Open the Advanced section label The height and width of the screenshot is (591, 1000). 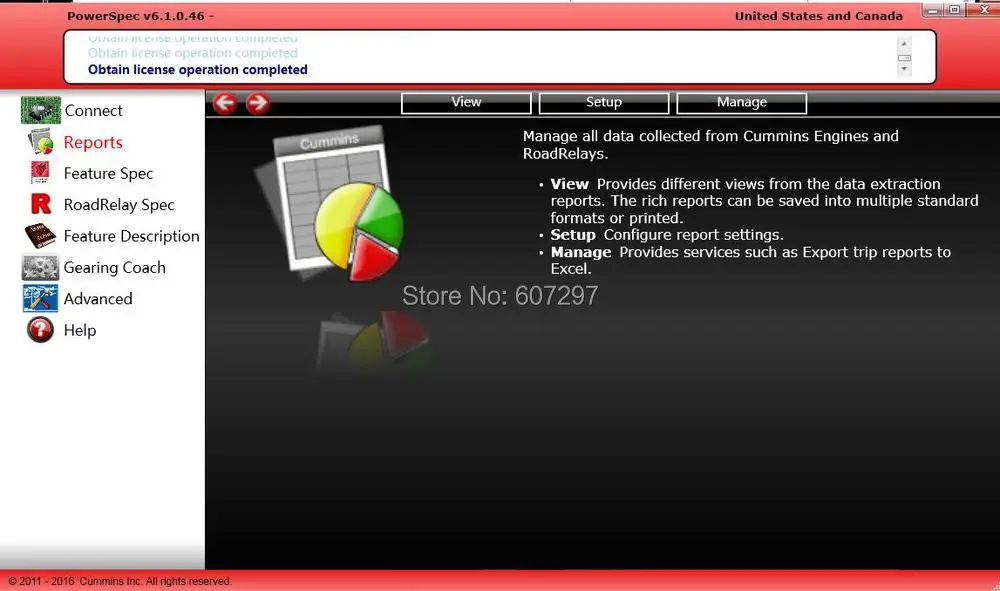[x=98, y=298]
